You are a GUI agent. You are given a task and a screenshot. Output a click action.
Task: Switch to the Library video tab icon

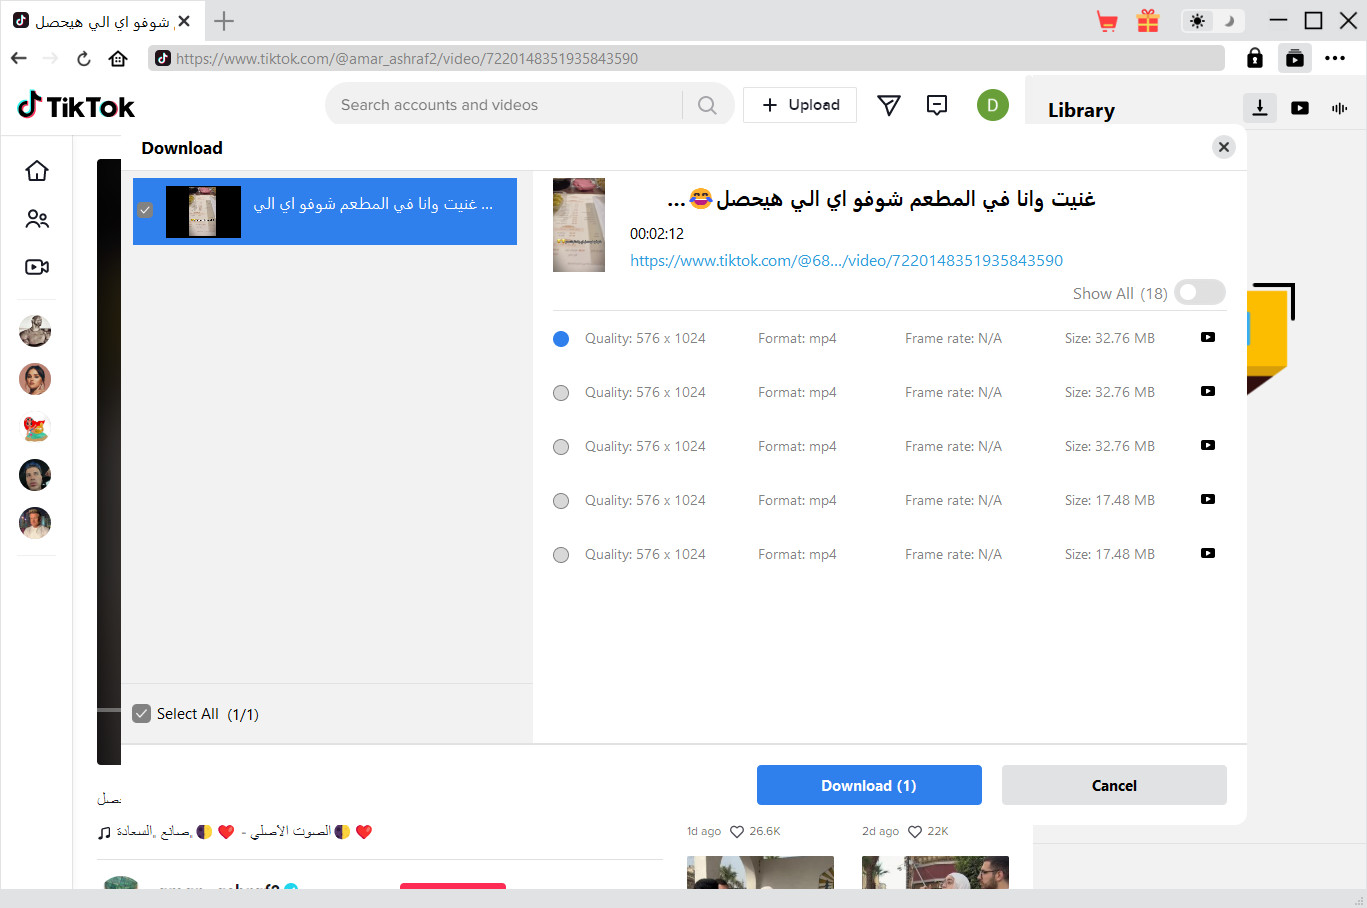click(x=1300, y=108)
